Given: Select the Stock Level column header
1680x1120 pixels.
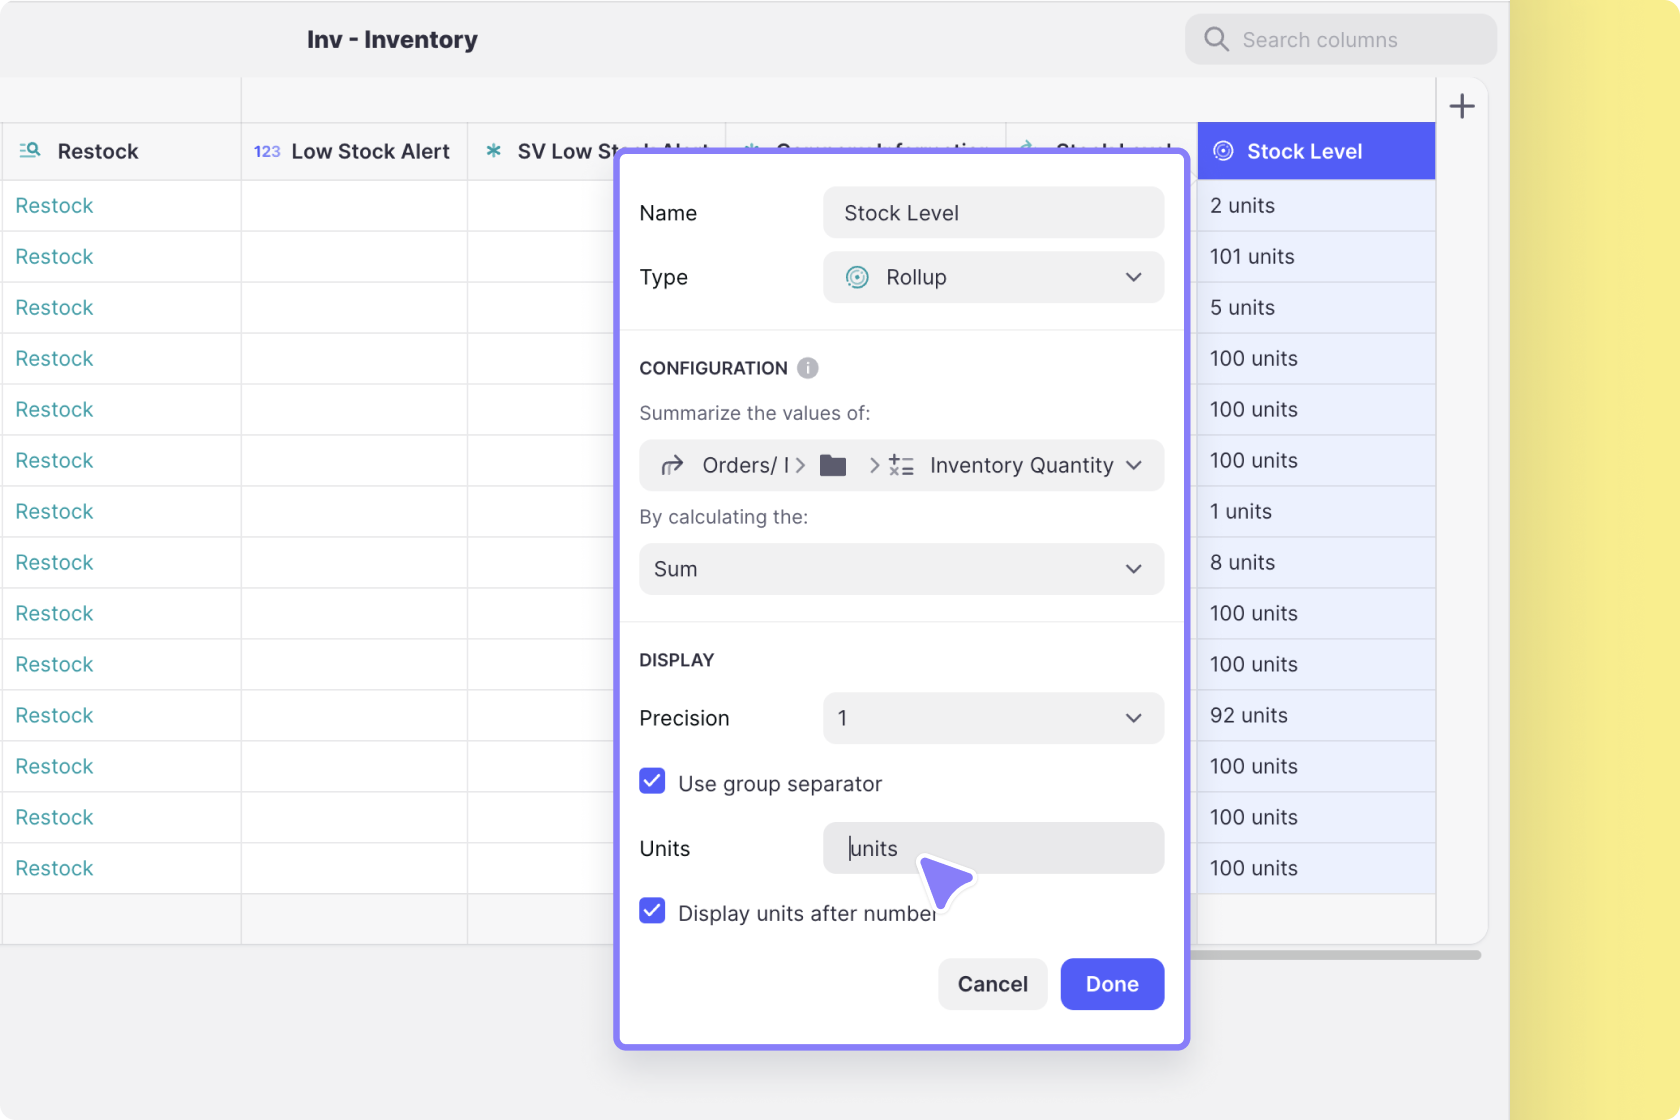Looking at the screenshot, I should (x=1316, y=152).
